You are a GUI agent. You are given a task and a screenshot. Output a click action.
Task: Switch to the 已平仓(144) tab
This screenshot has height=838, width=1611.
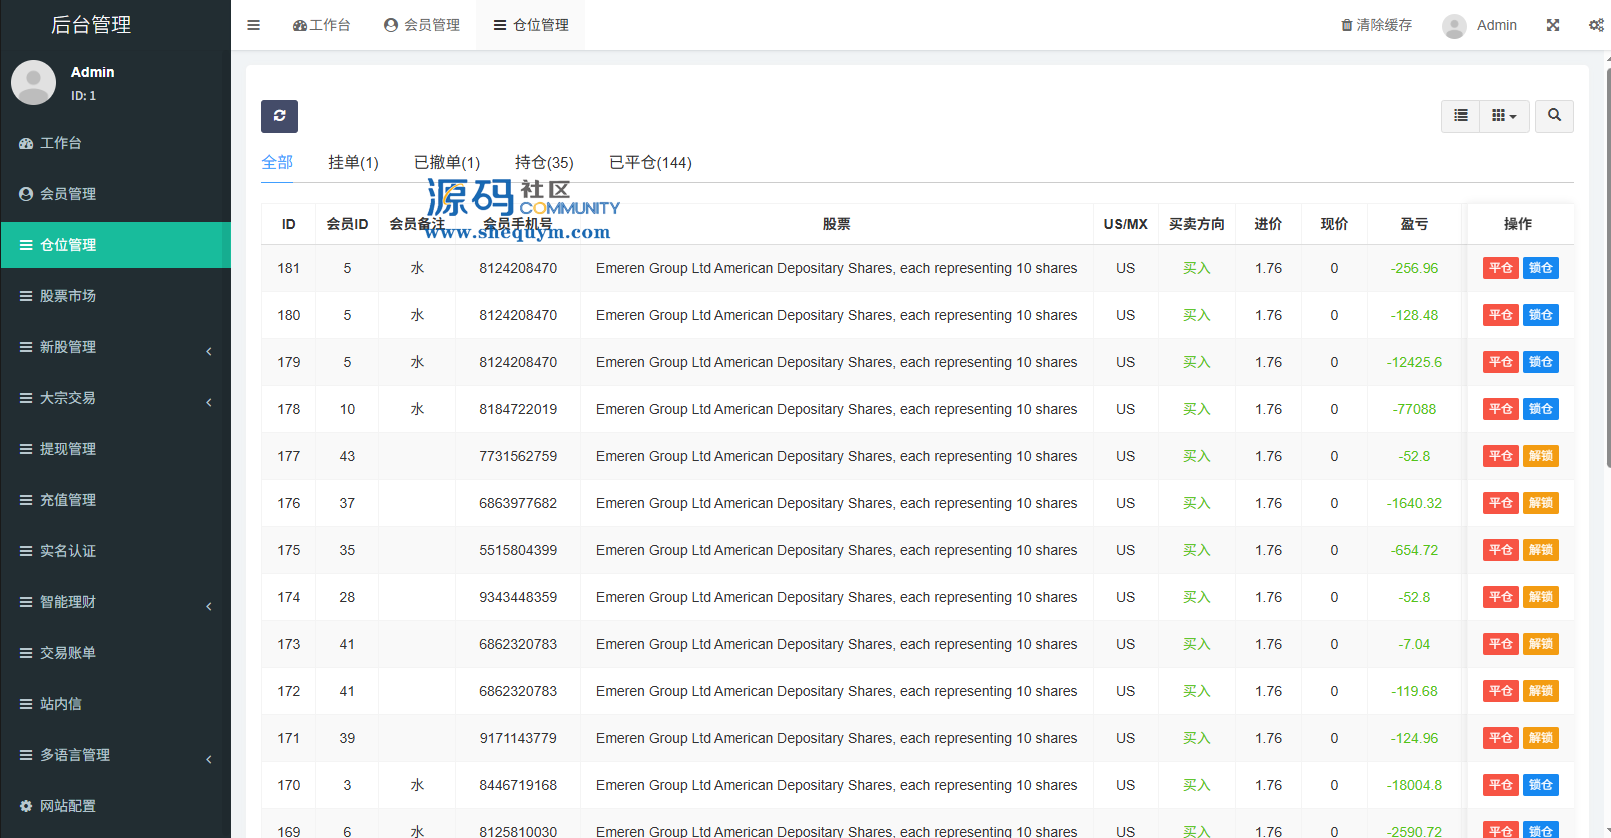tap(650, 162)
